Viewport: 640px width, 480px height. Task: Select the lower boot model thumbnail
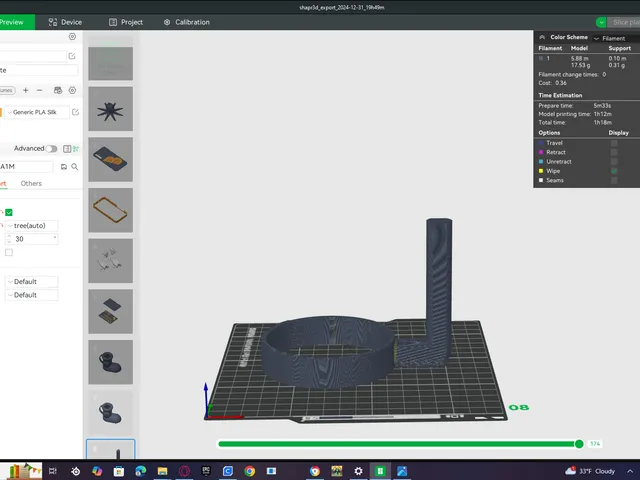tap(111, 413)
